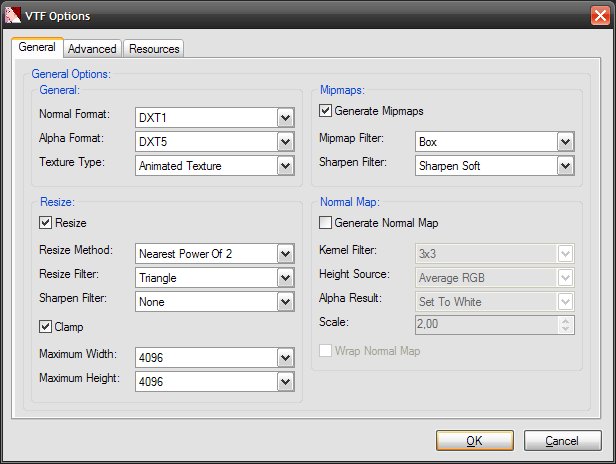The height and width of the screenshot is (464, 616).
Task: Uncheck the Resize checkbox
Action: click(45, 223)
